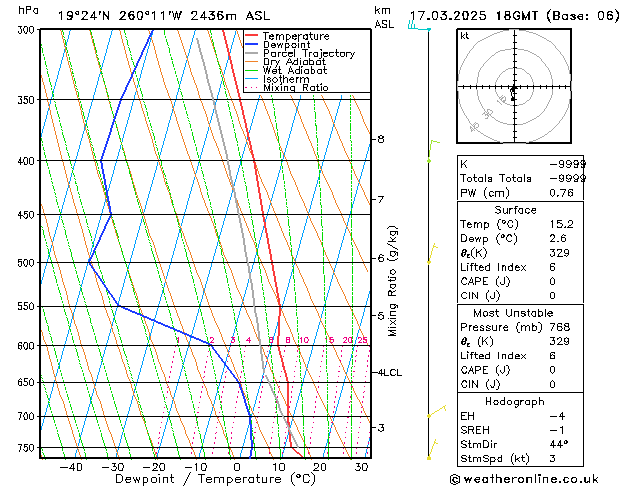
Task: Click the Most Unstable section heading
Action: (x=513, y=313)
